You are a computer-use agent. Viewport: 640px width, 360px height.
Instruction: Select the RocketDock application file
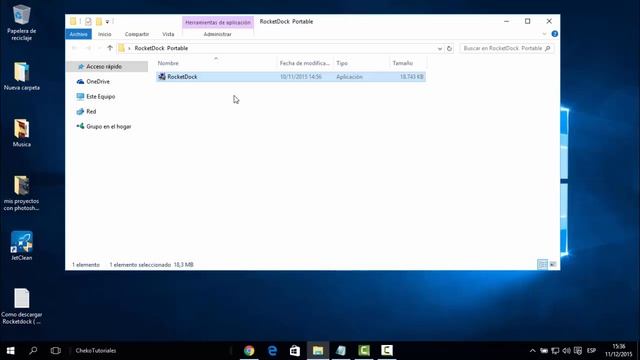291,77
